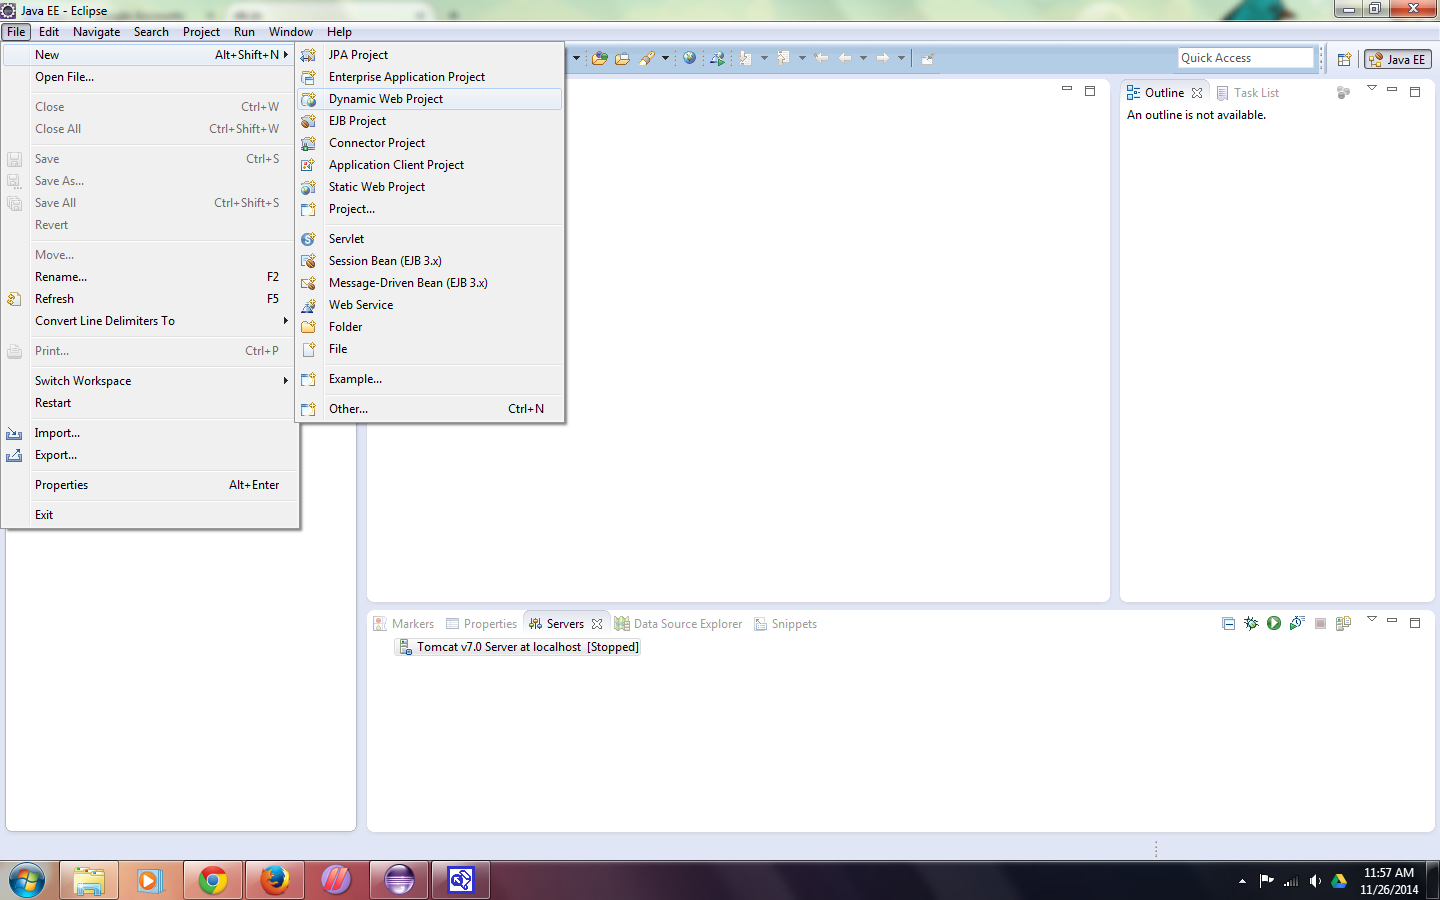This screenshot has width=1440, height=900.
Task: Choose Message-Driven Bean (EJB 3.x) entry
Action: pyautogui.click(x=430, y=283)
